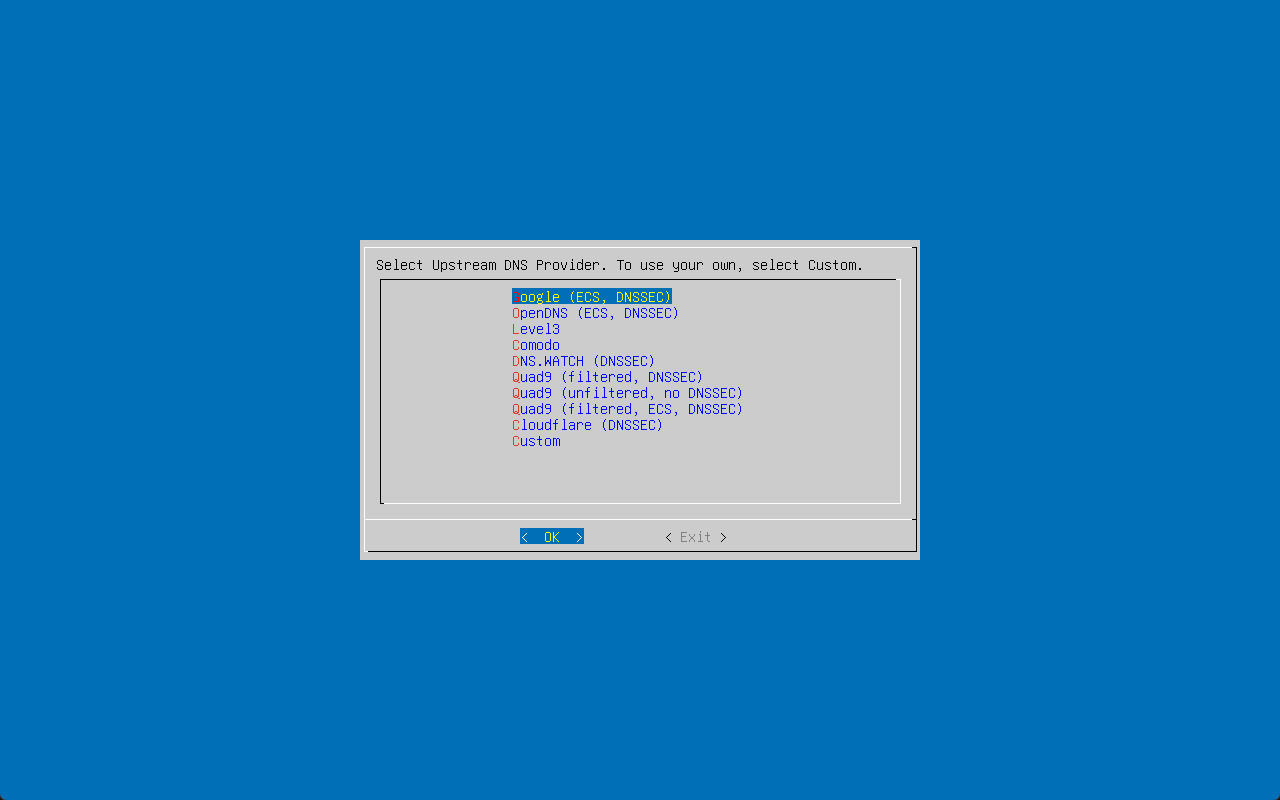Select DNS.WATCH (DNSSEC) provider

click(584, 361)
